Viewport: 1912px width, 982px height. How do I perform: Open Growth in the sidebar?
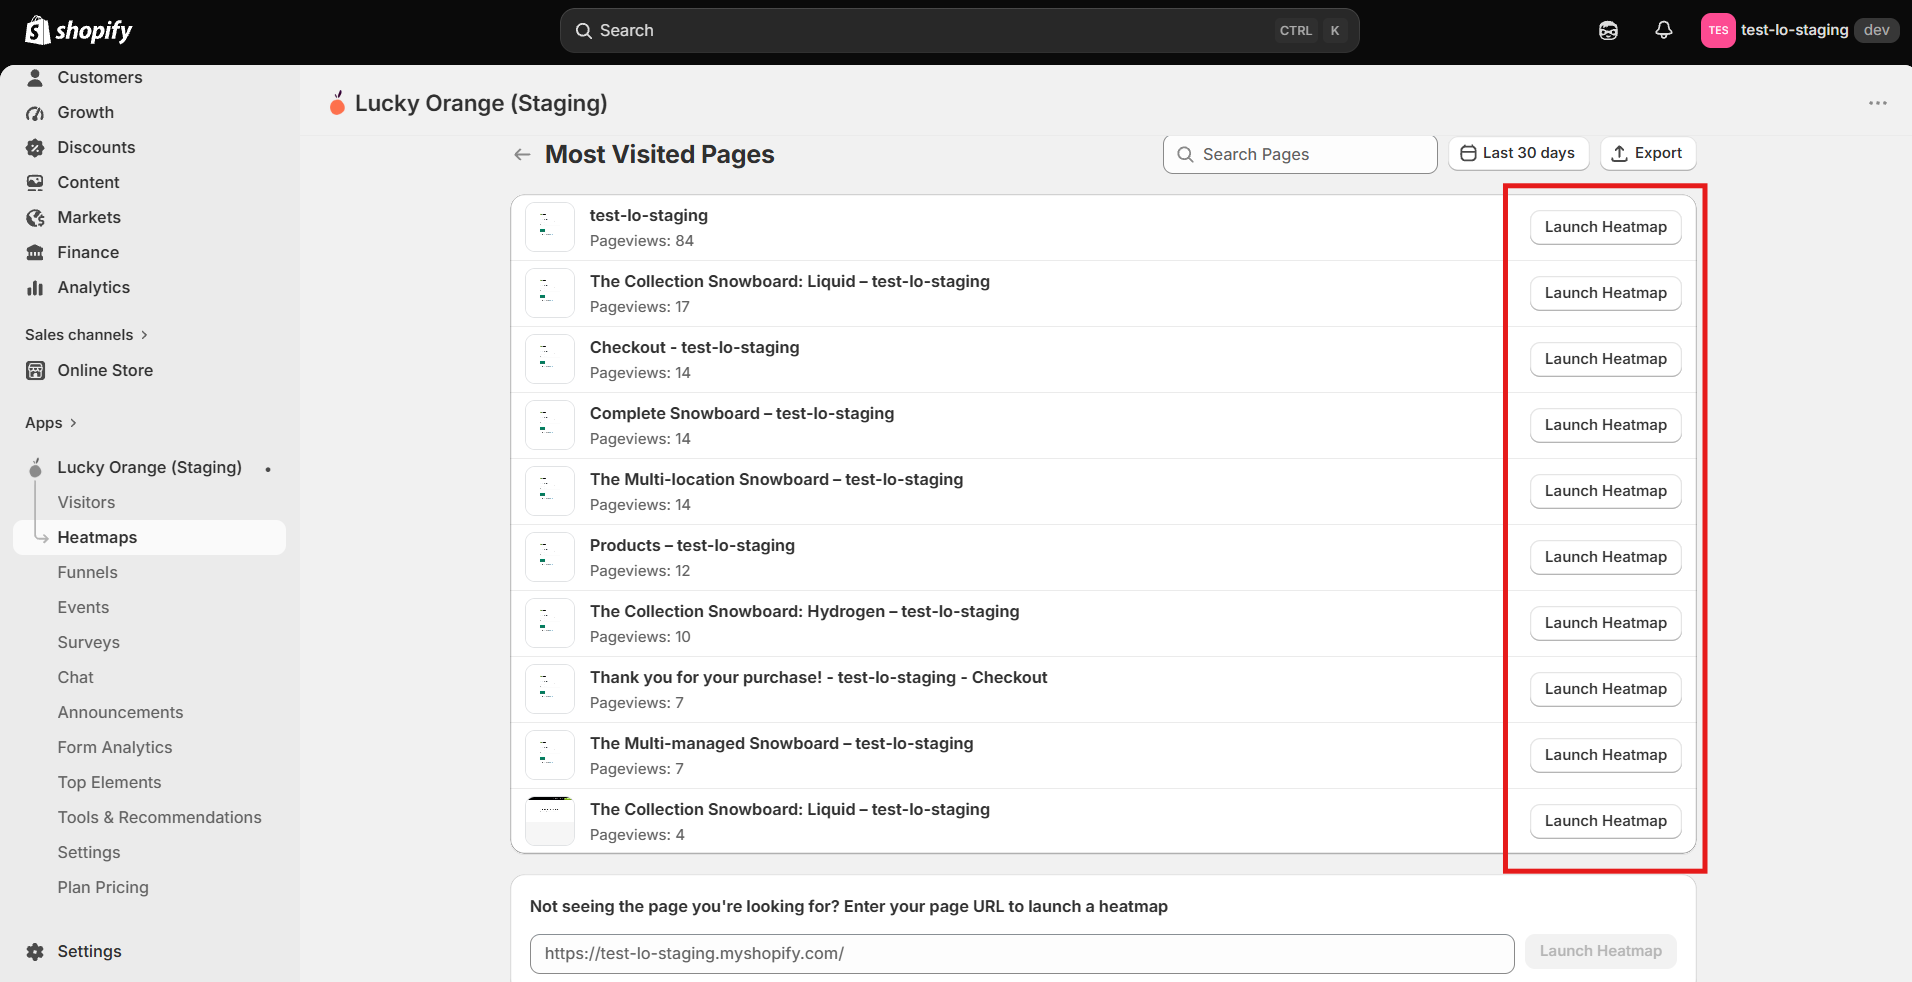pyautogui.click(x=85, y=112)
